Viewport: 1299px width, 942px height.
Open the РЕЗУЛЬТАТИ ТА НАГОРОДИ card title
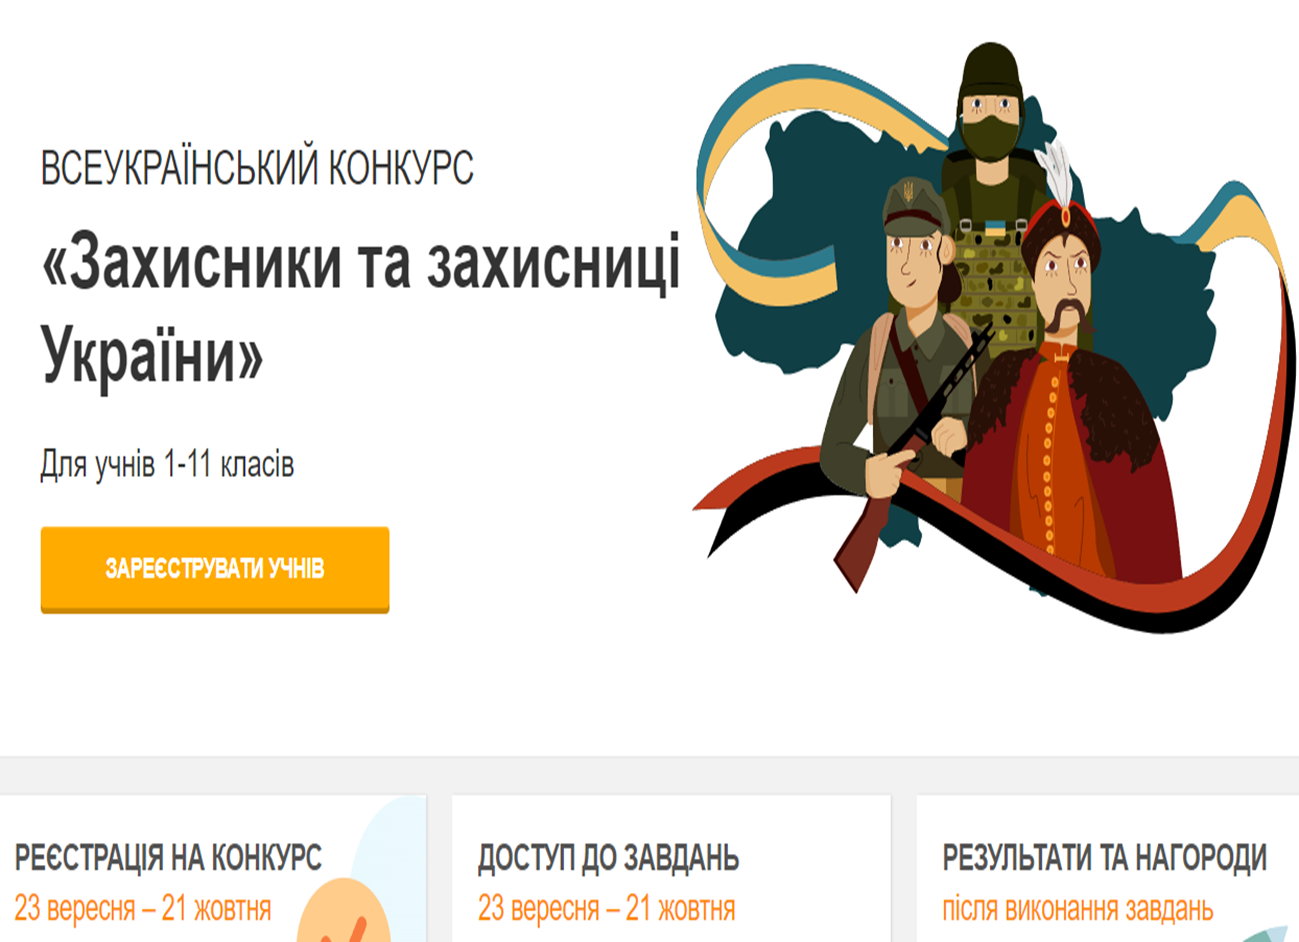[1104, 858]
